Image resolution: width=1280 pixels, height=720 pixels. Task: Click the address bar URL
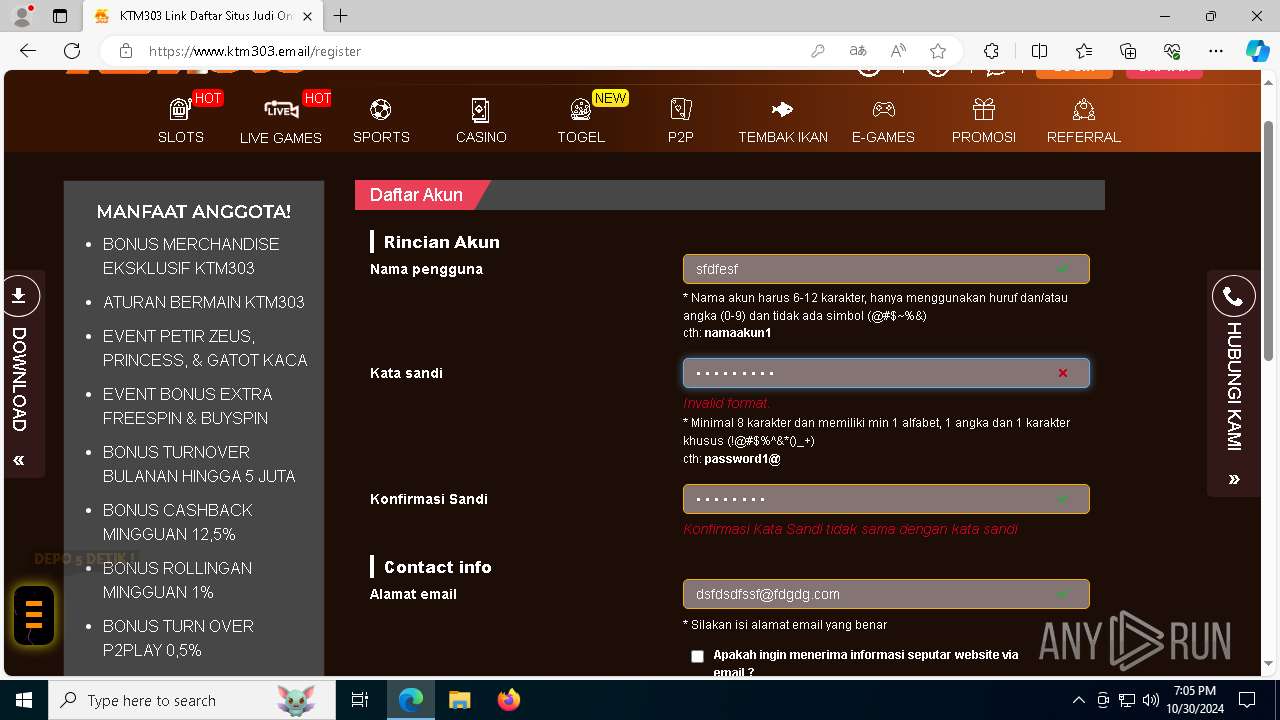pos(255,51)
